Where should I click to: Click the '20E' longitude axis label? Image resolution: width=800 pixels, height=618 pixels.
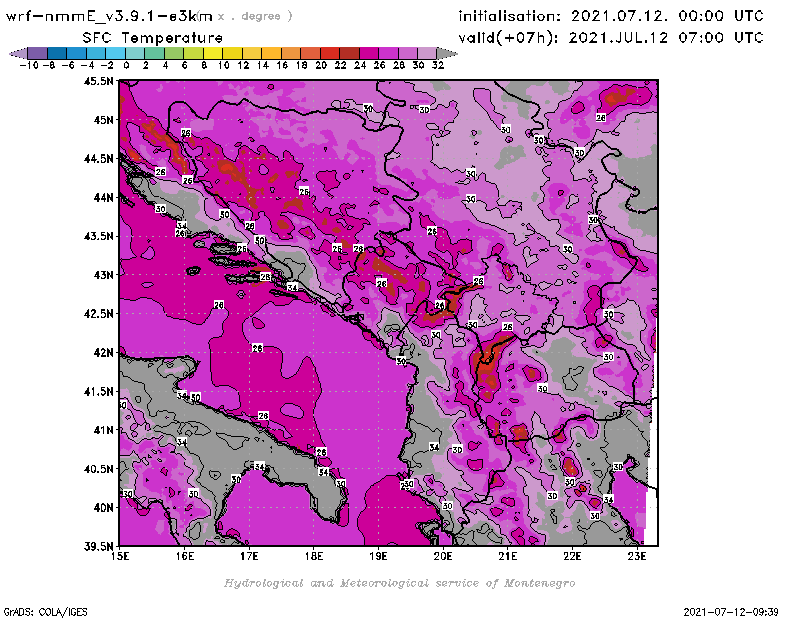[443, 556]
